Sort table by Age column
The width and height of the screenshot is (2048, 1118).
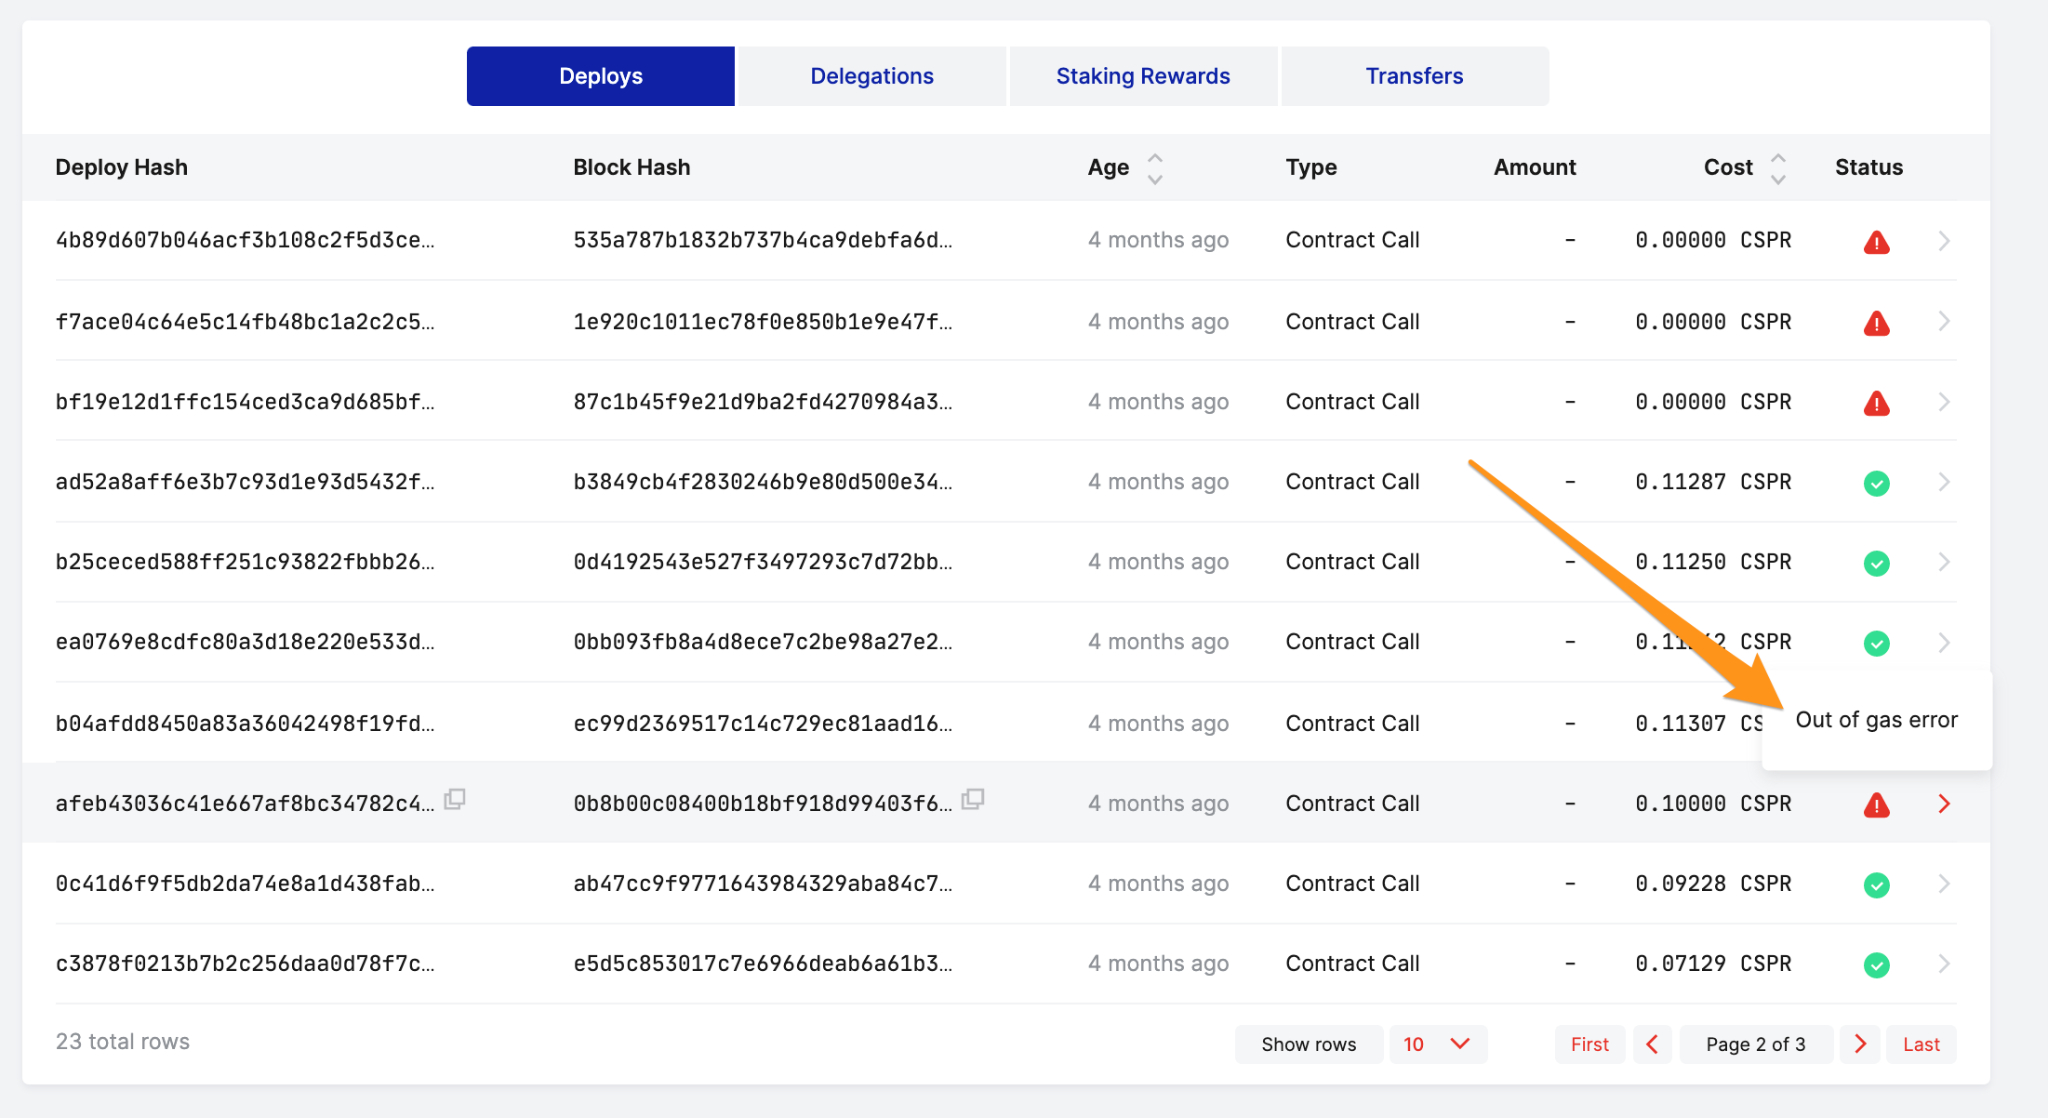click(x=1155, y=168)
